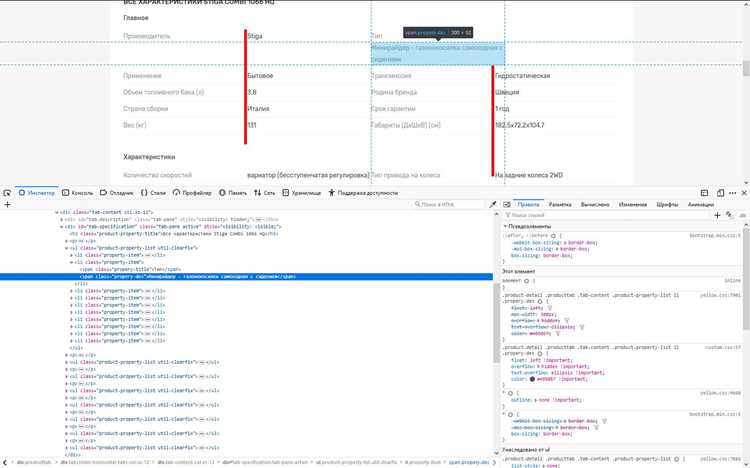Click the Италия value on the page
750x468 pixels.
pos(258,109)
